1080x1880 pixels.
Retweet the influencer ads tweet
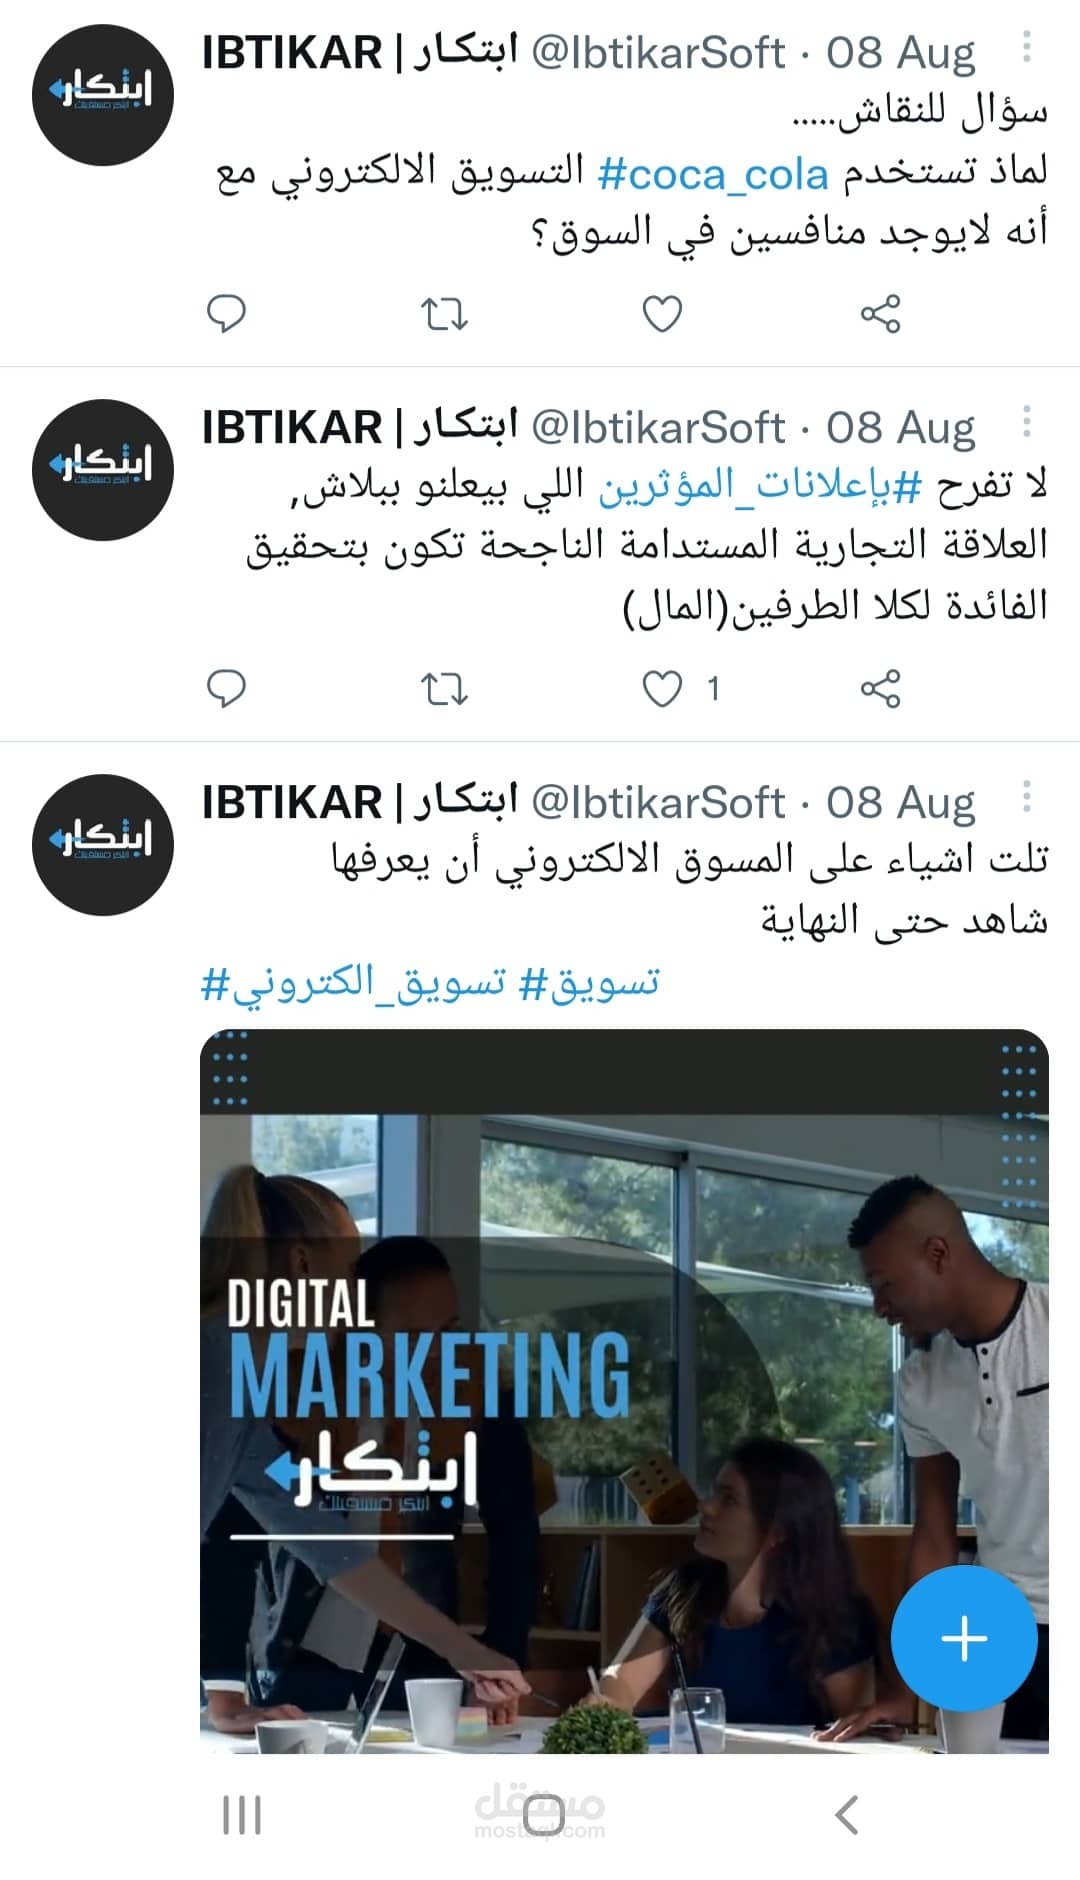[443, 689]
